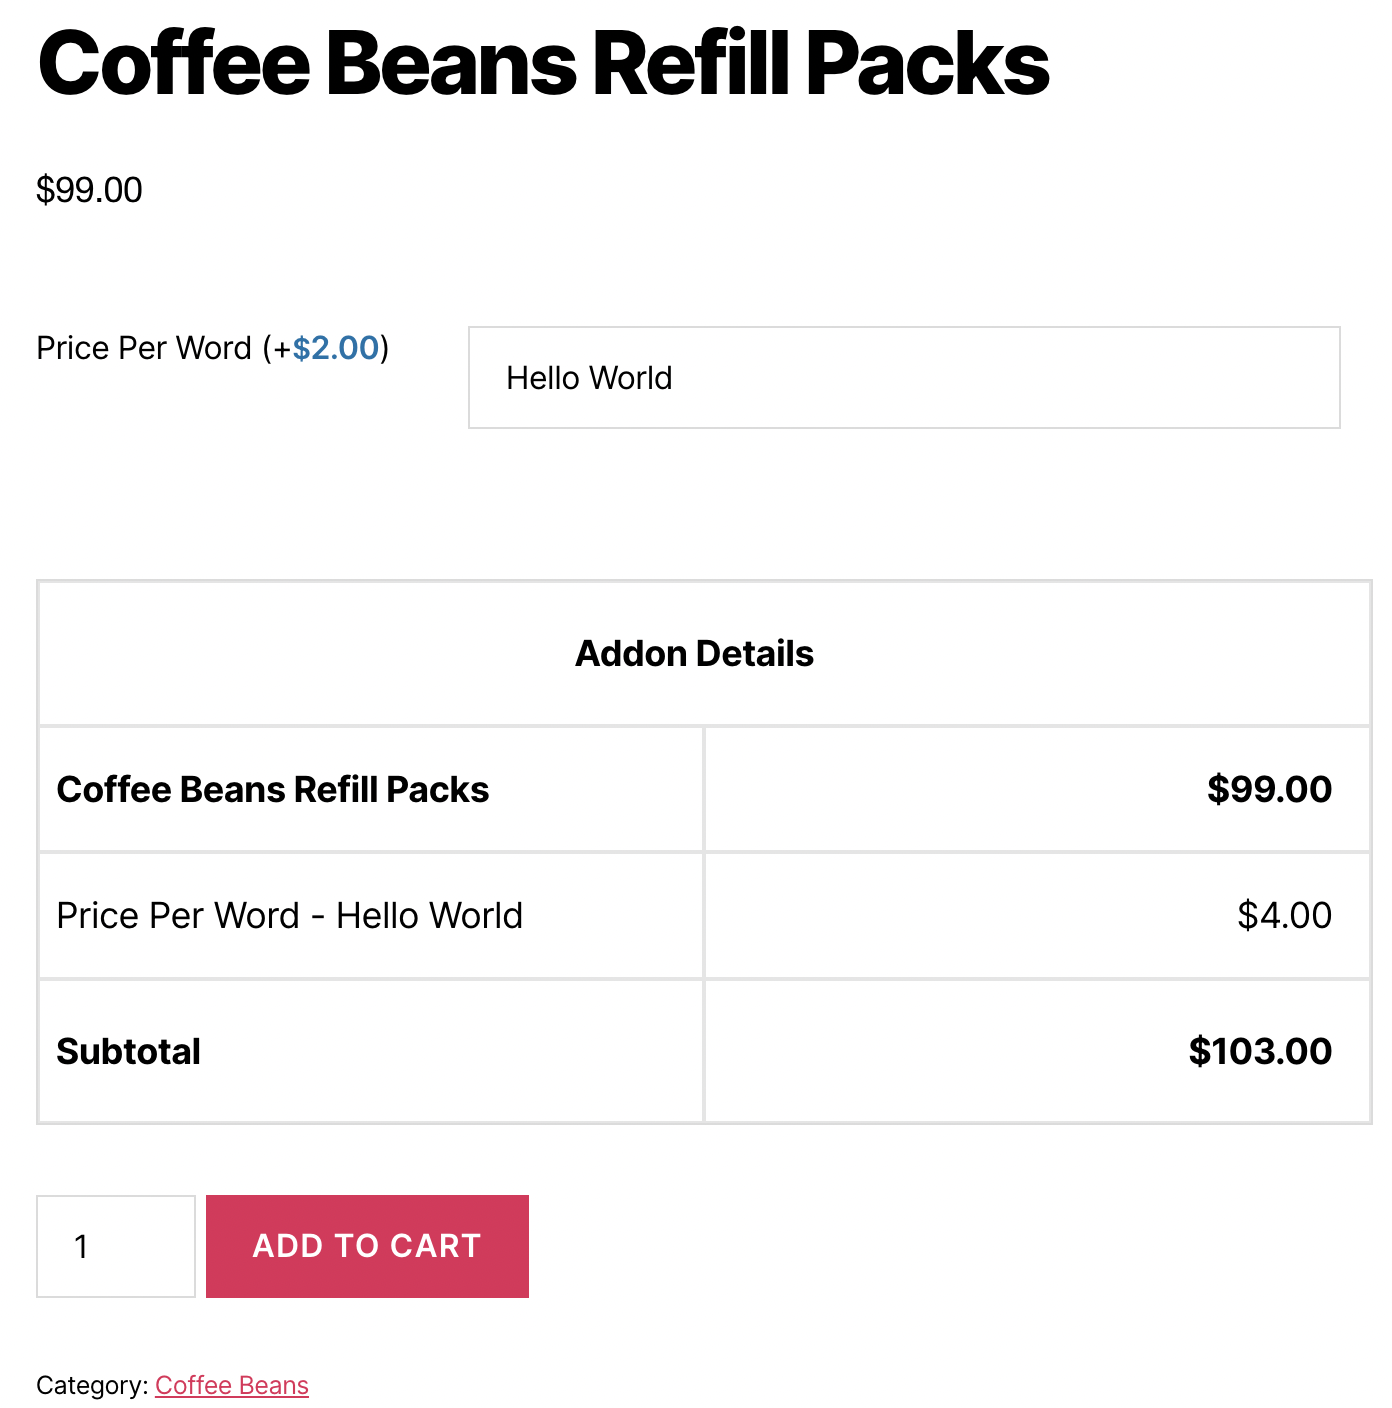Open the Coffee Beans category link
This screenshot has width=1392, height=1408.
231,1385
